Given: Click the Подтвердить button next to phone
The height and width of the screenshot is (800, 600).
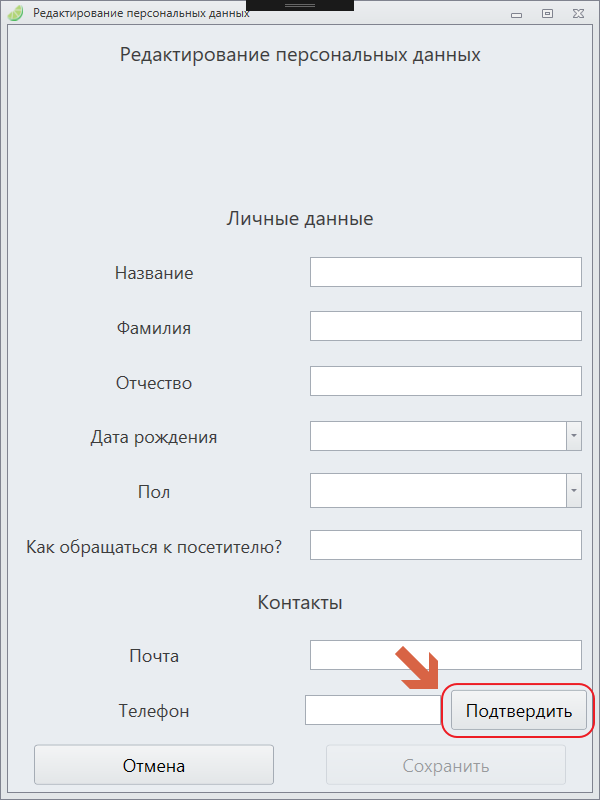Looking at the screenshot, I should point(519,711).
